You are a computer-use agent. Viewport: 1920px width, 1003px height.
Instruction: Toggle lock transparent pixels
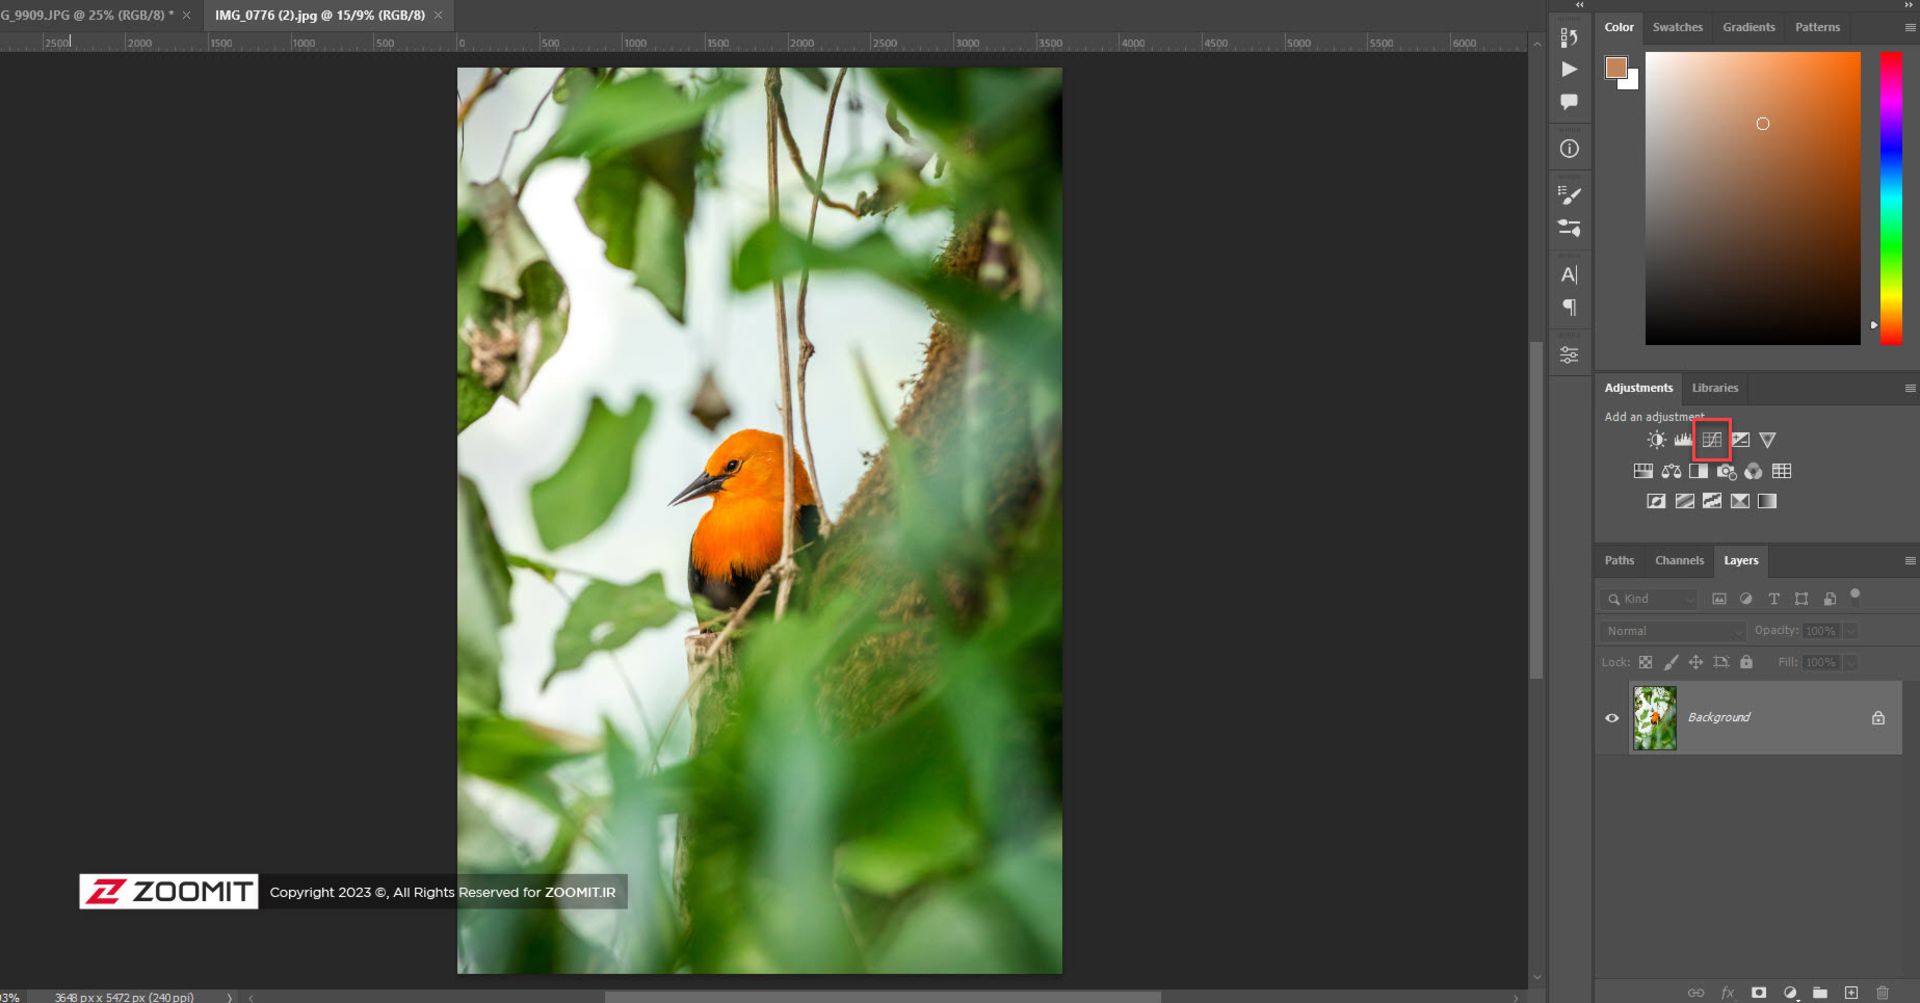coord(1645,662)
